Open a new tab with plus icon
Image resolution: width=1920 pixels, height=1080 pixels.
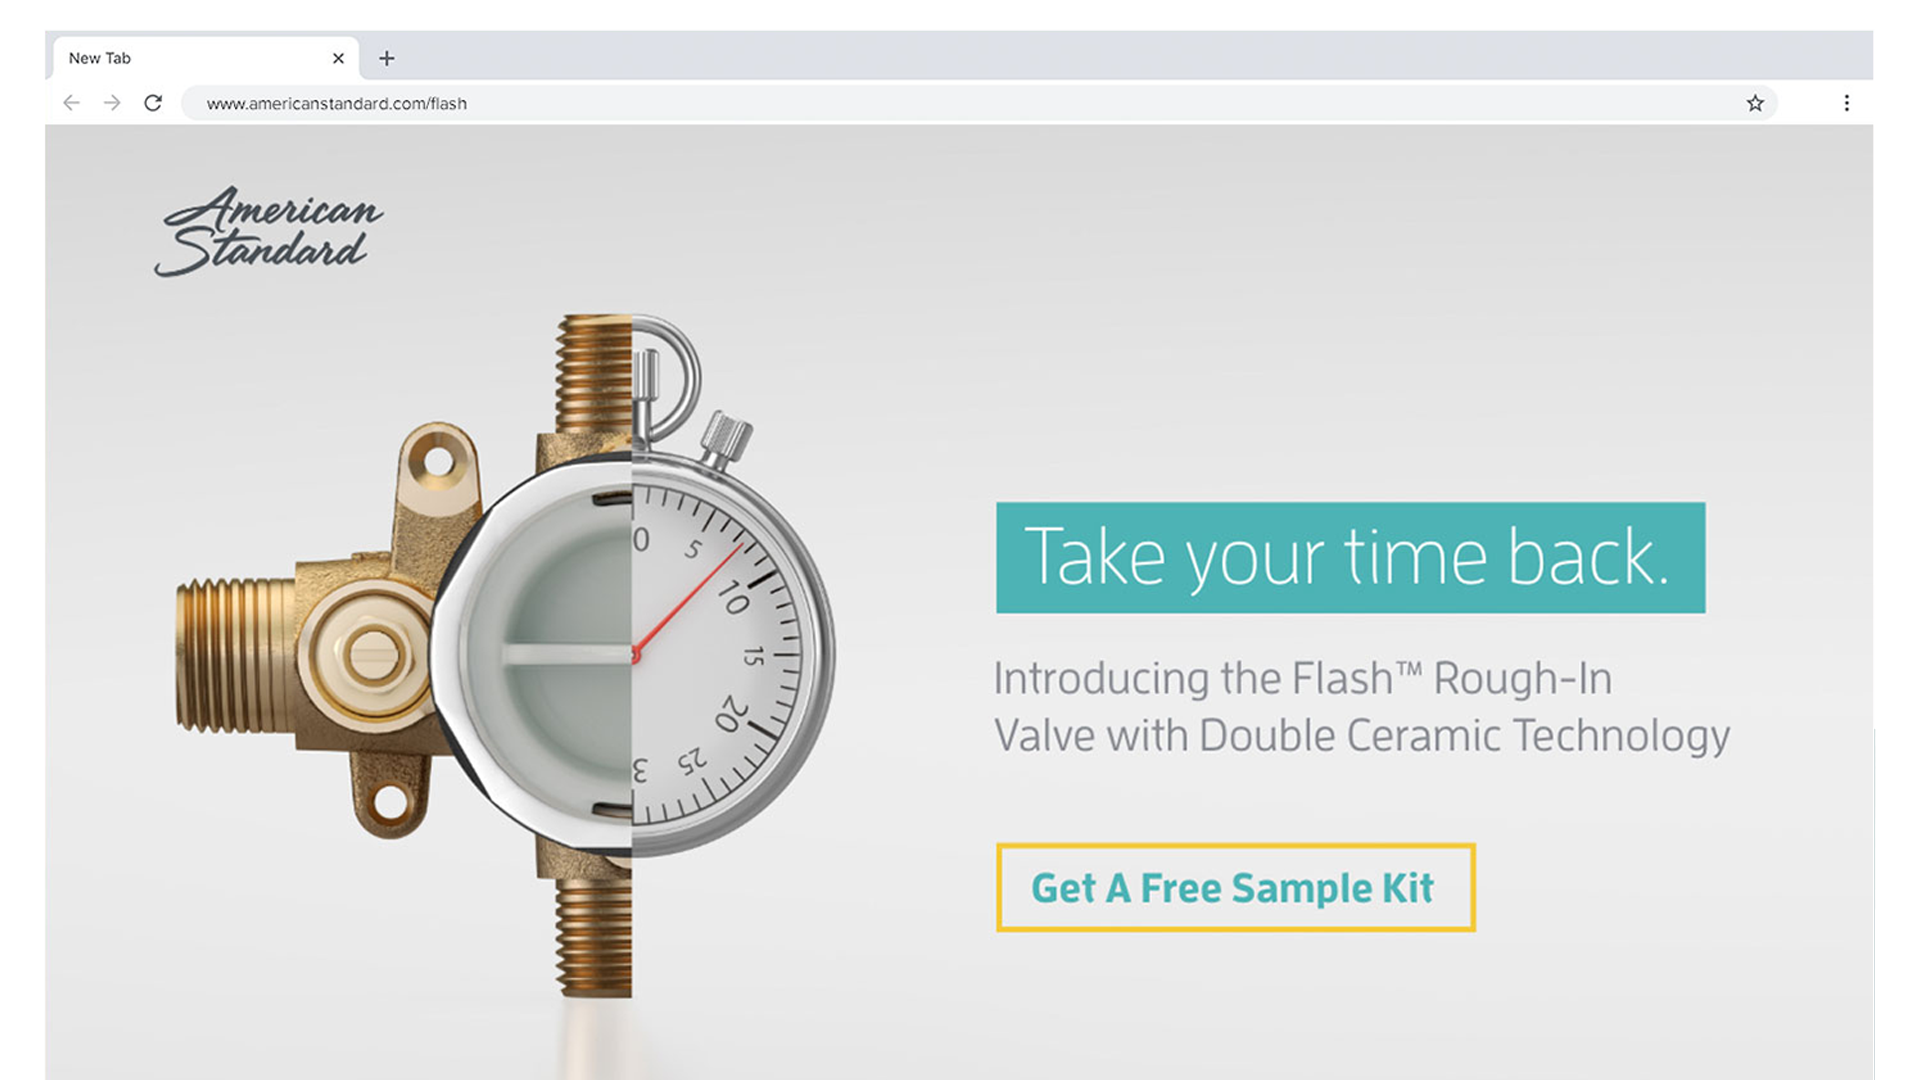coord(387,58)
